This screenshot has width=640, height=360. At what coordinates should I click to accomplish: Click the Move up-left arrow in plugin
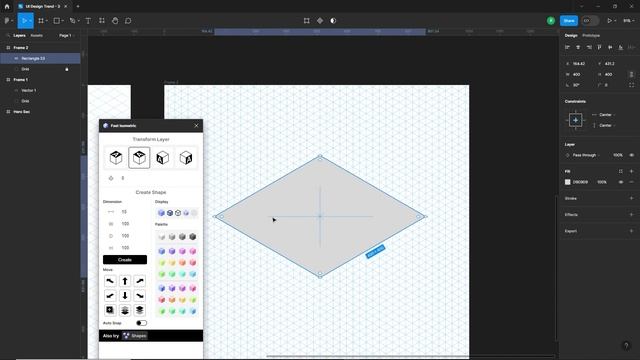110,281
